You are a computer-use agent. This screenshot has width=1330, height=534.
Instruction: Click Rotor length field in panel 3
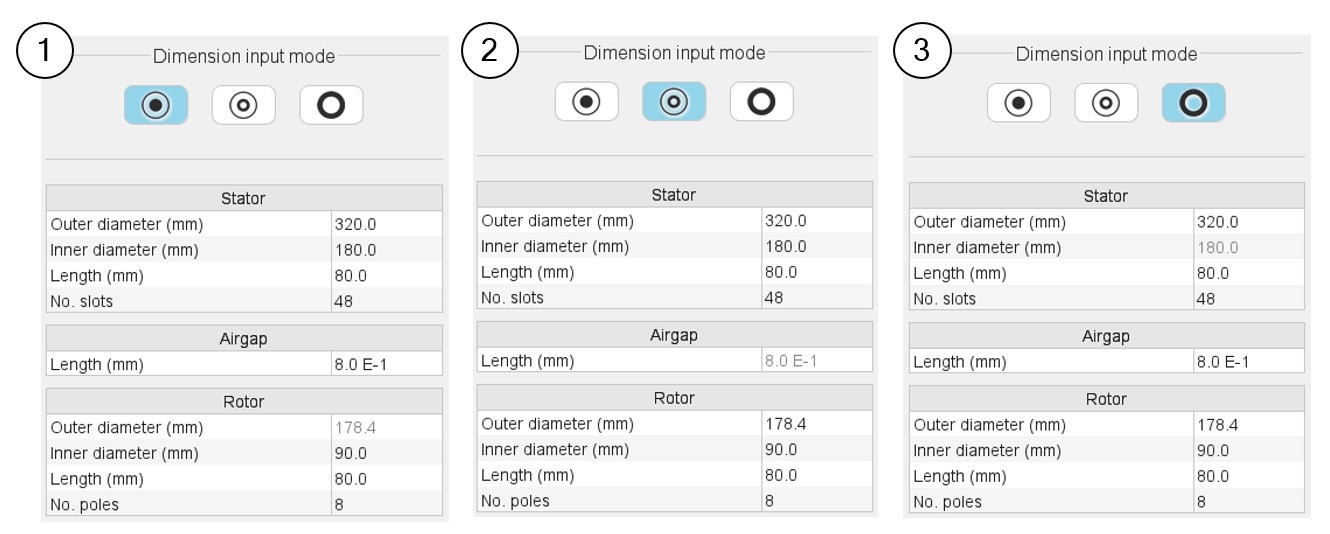(1249, 476)
